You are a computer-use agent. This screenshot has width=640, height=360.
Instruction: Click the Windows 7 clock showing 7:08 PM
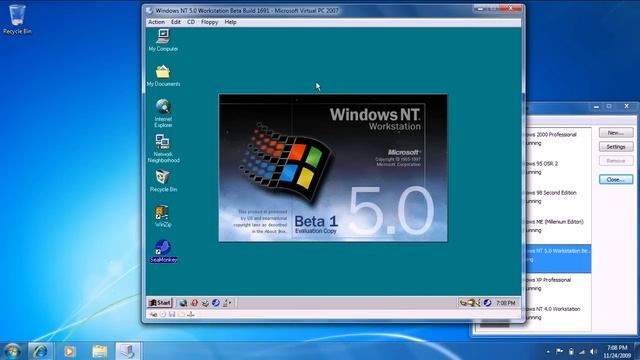click(617, 351)
